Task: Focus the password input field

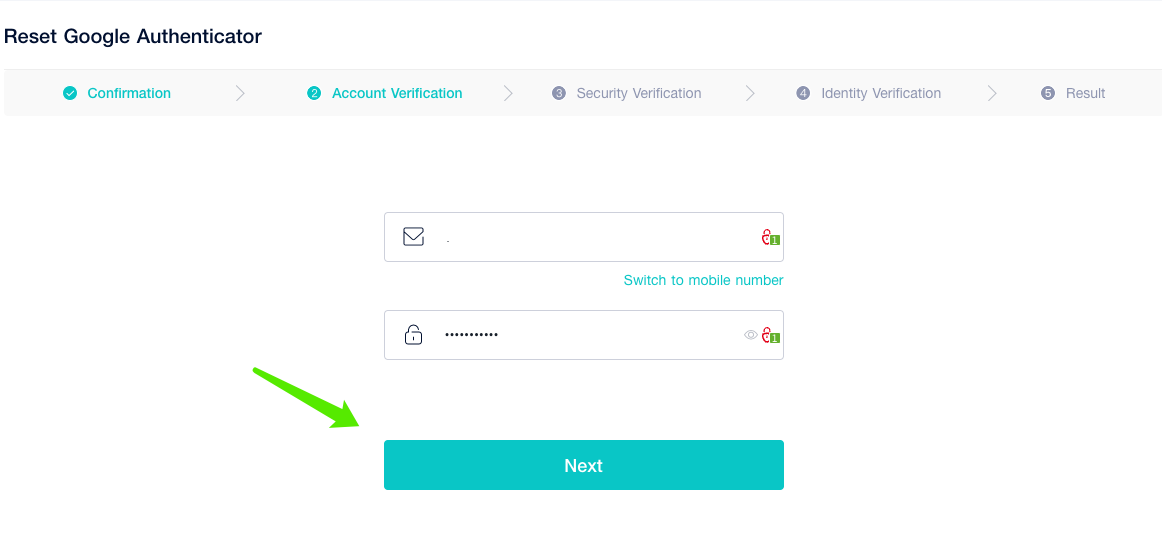Action: [x=590, y=335]
